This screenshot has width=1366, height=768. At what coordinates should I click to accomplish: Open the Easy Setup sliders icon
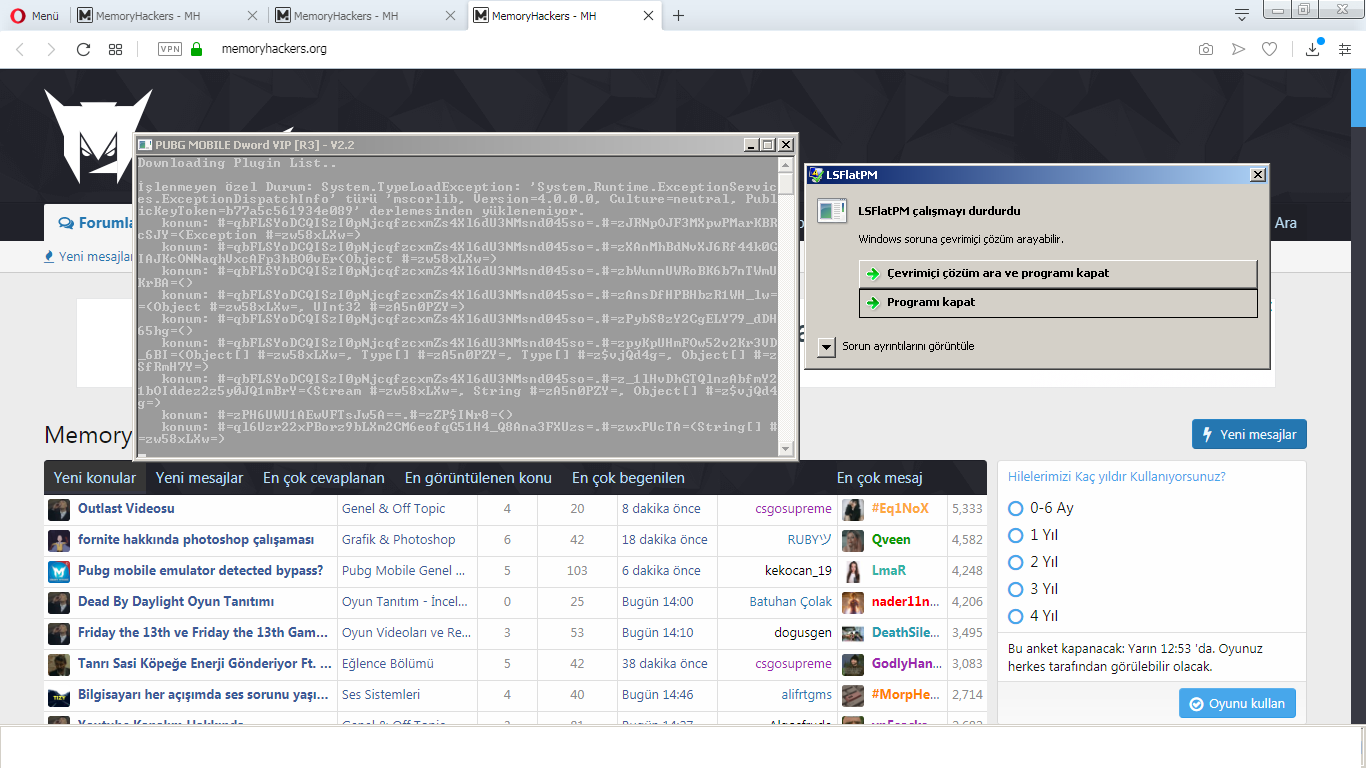tap(1344, 49)
